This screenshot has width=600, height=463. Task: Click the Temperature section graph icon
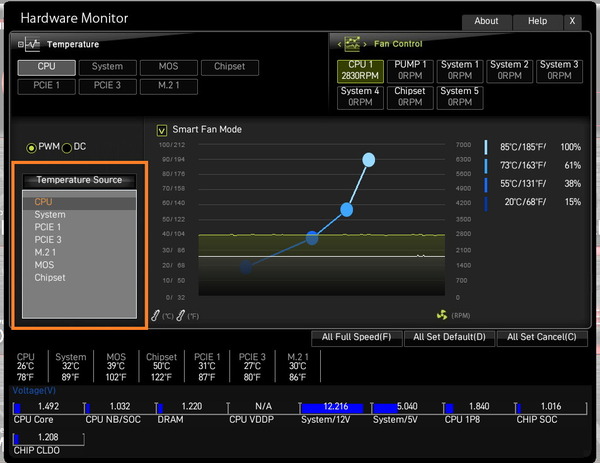coord(32,44)
